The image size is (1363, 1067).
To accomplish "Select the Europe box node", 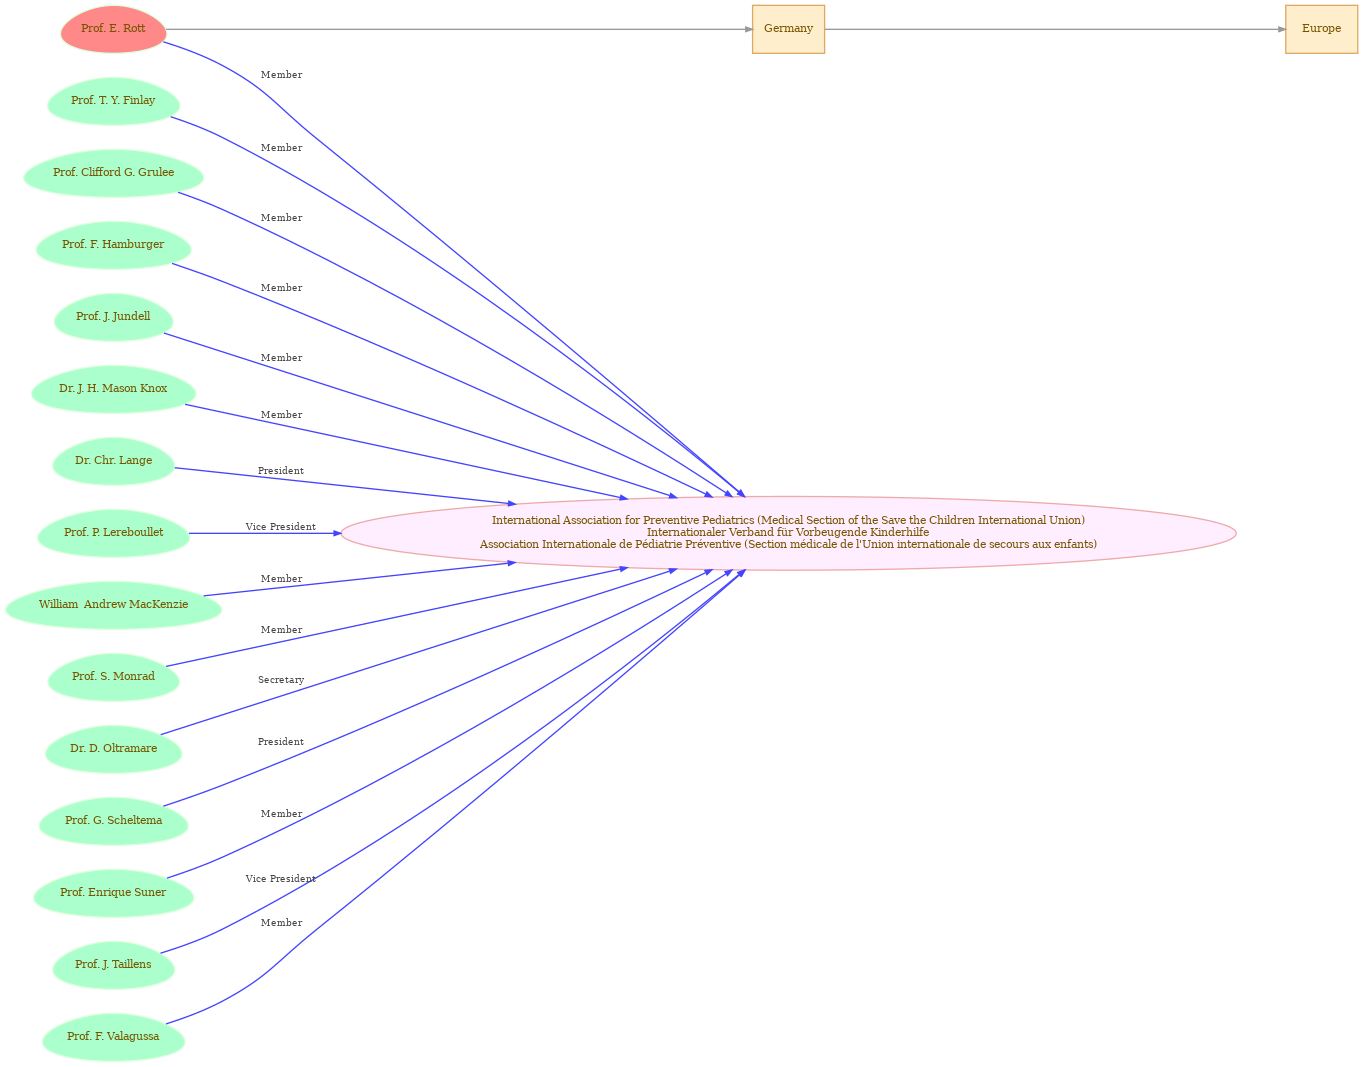I will coord(1321,29).
